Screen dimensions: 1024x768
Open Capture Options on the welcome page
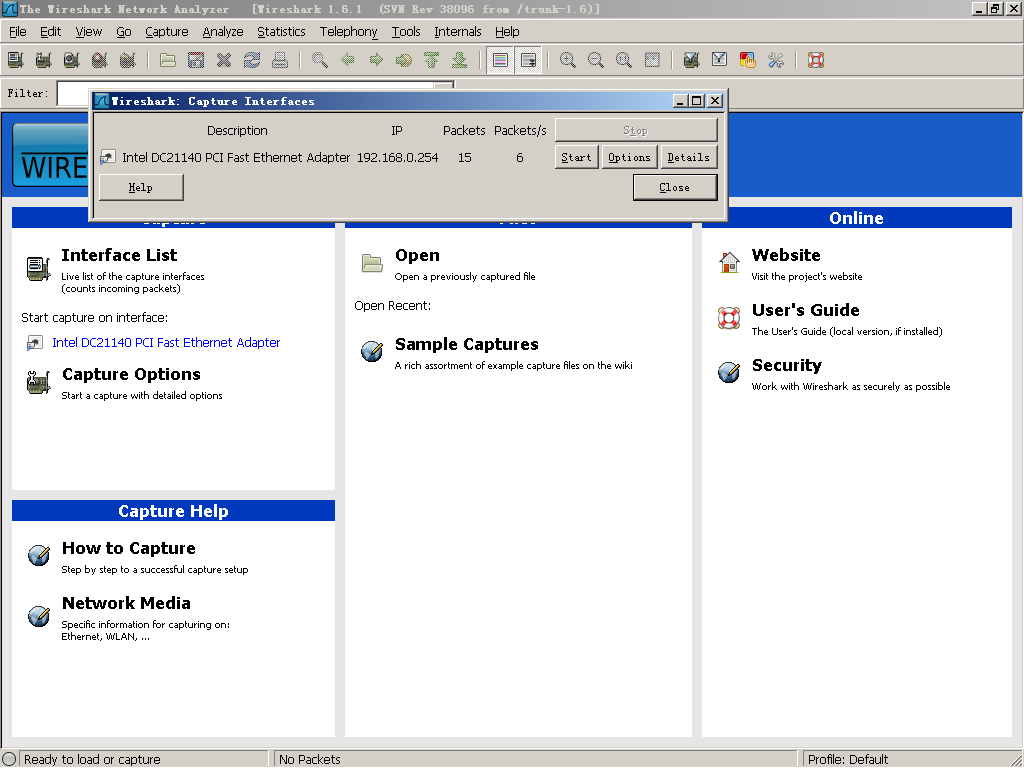(131, 374)
